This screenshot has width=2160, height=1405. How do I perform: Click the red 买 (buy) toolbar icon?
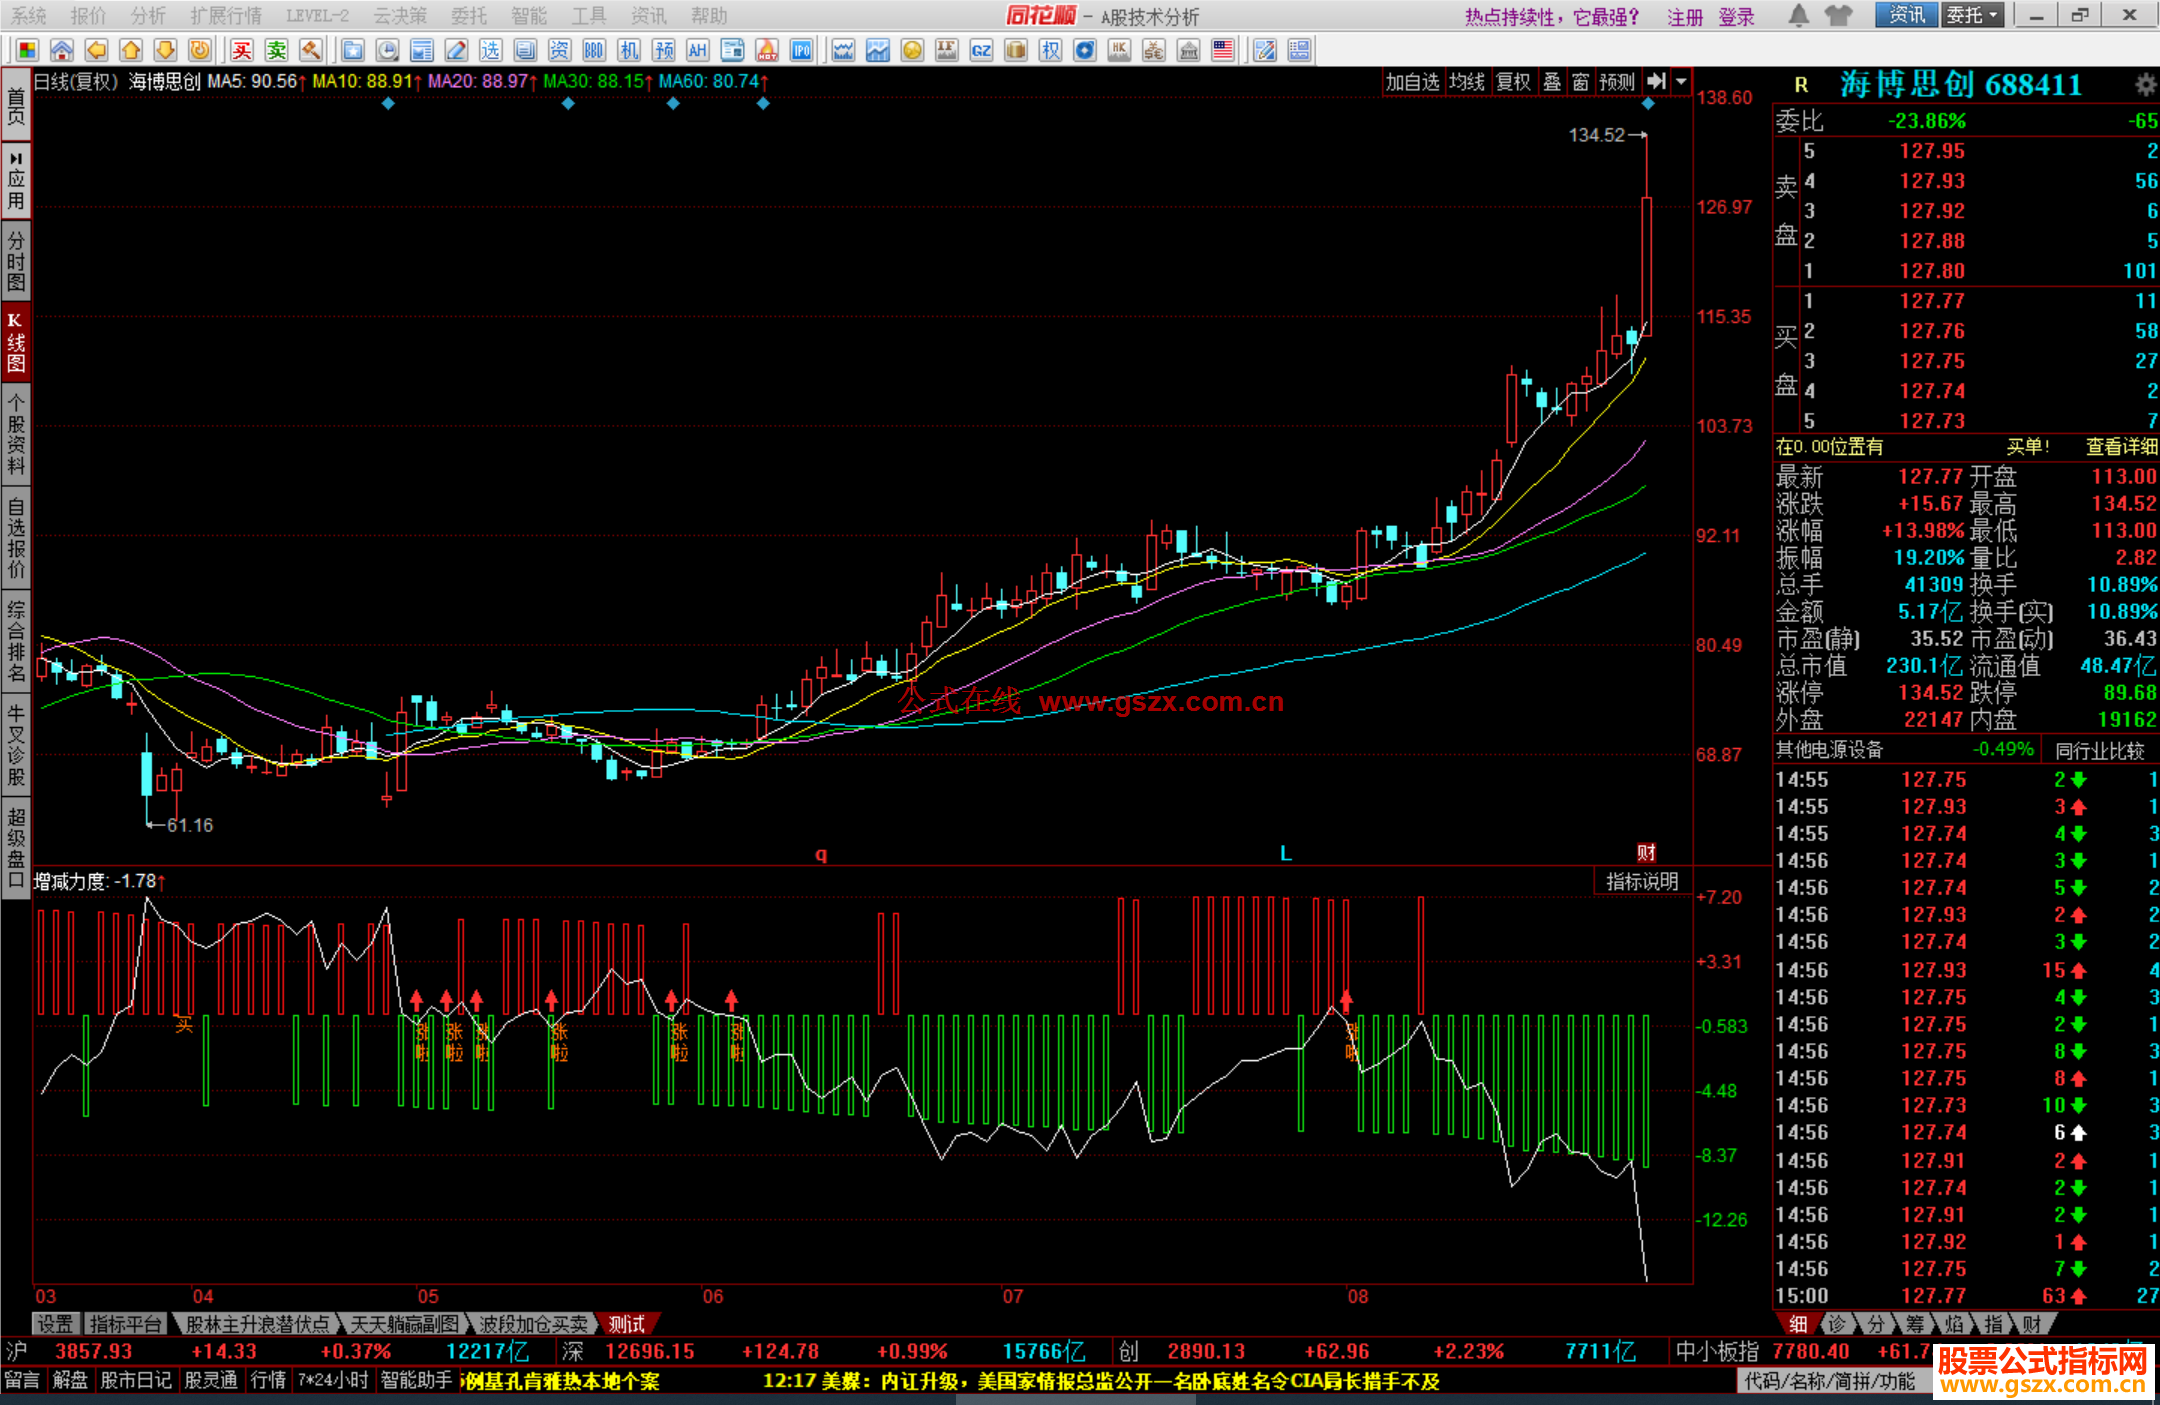click(x=242, y=50)
